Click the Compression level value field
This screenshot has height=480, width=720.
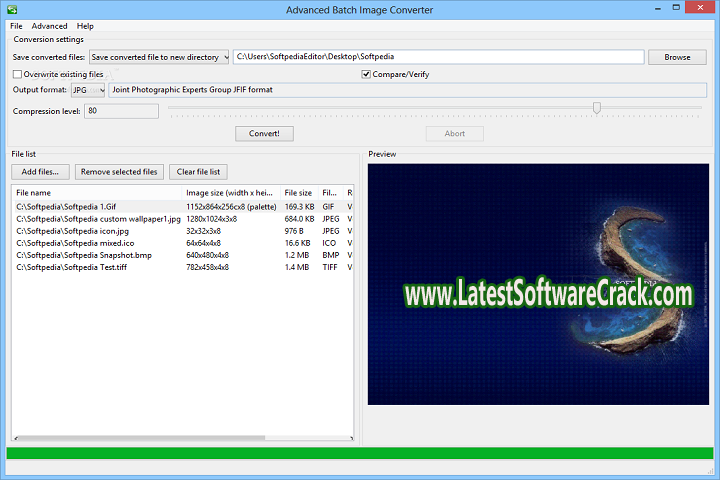[x=121, y=111]
